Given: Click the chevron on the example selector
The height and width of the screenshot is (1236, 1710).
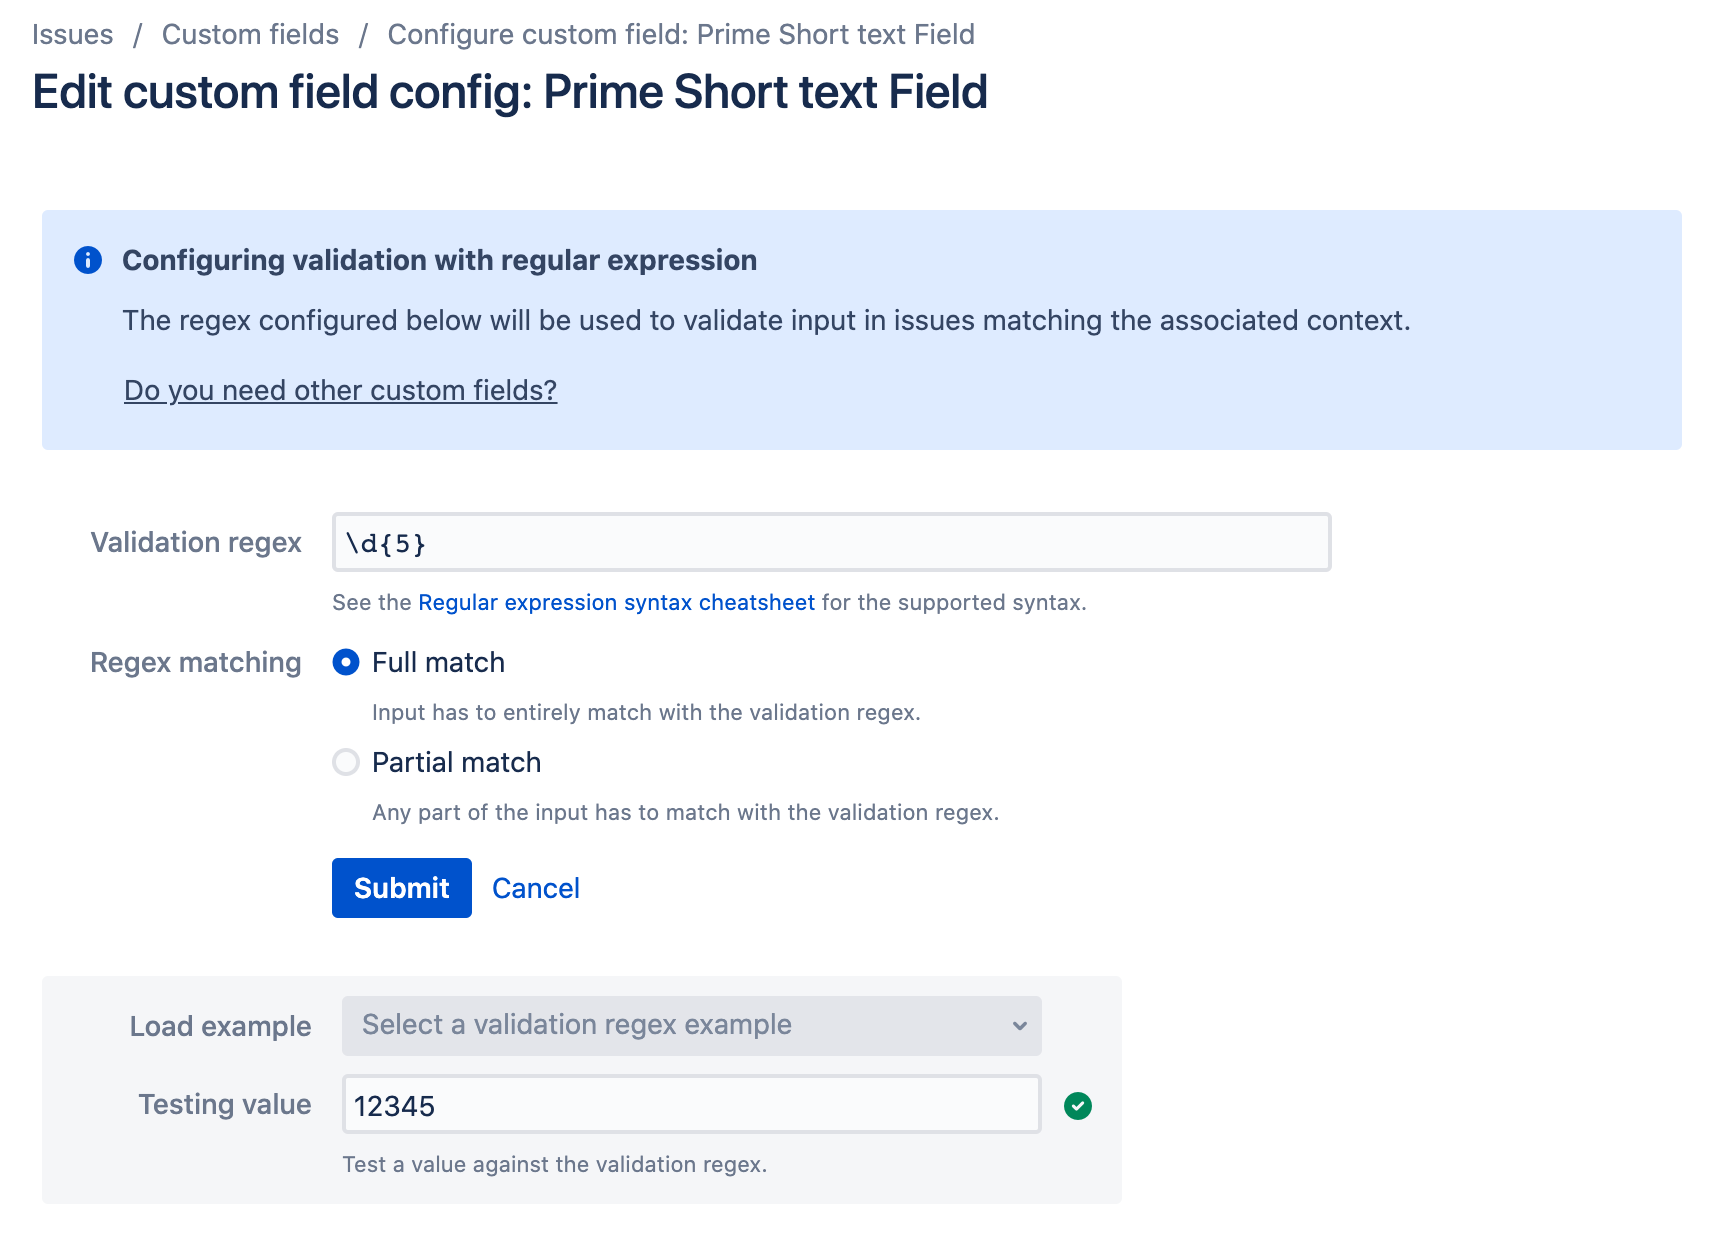Looking at the screenshot, I should click(x=1019, y=1025).
